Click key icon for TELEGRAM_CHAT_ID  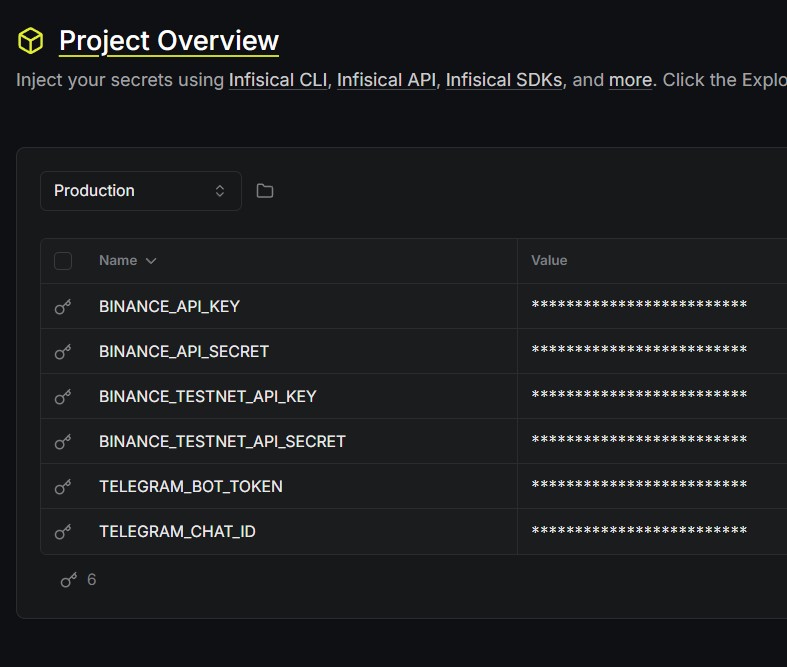(63, 531)
